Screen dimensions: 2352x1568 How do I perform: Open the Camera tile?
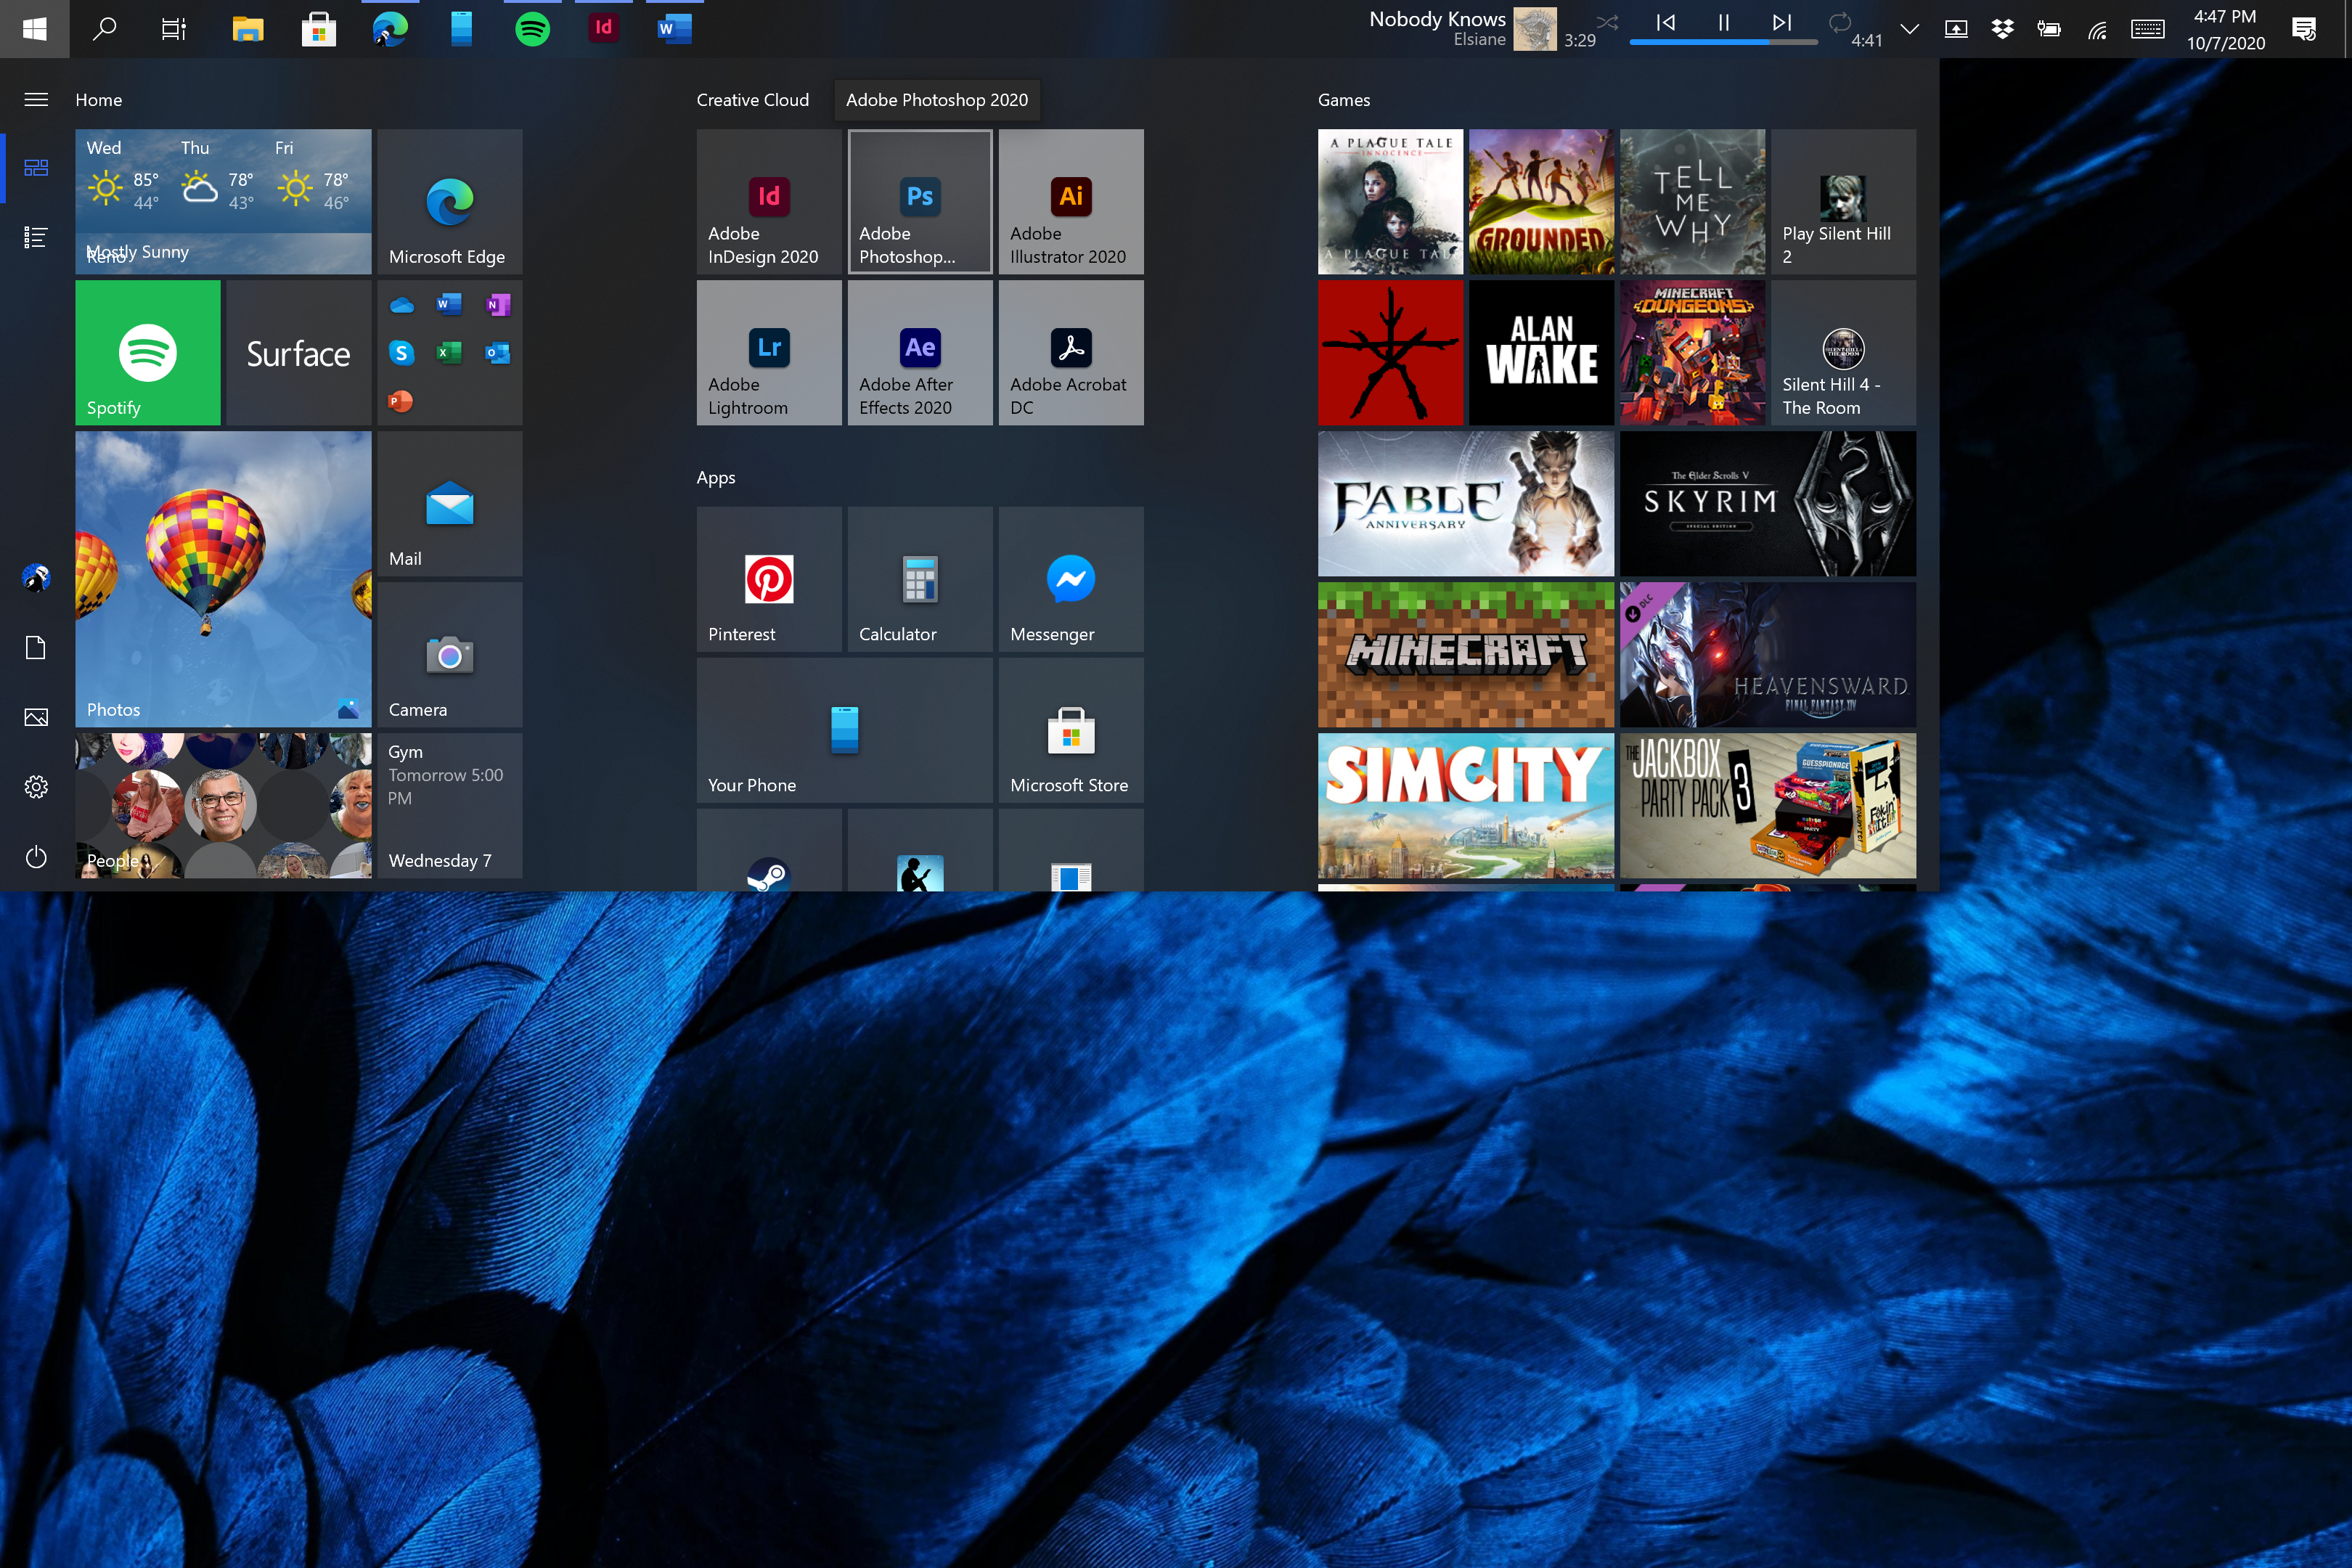tap(449, 654)
